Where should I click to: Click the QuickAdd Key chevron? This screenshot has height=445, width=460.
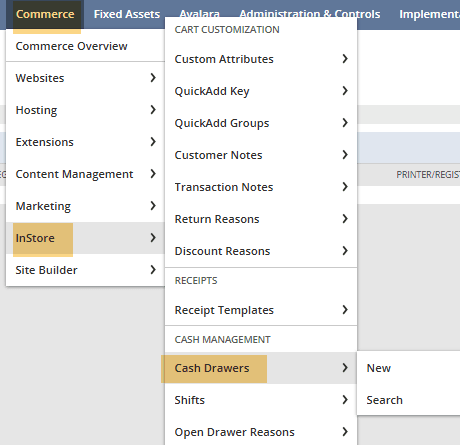345,91
